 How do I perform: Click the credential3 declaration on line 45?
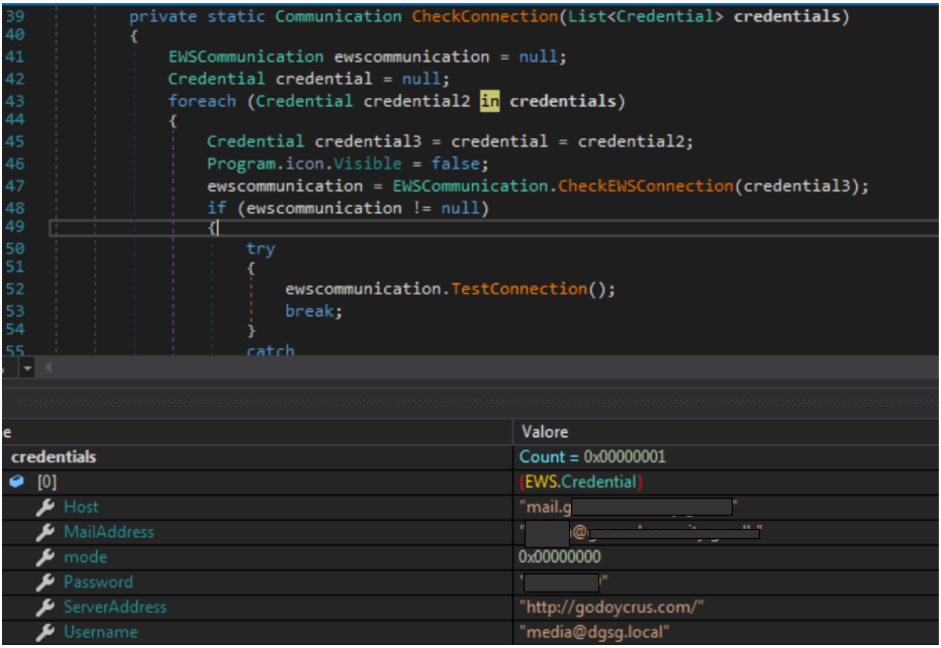click(x=368, y=142)
